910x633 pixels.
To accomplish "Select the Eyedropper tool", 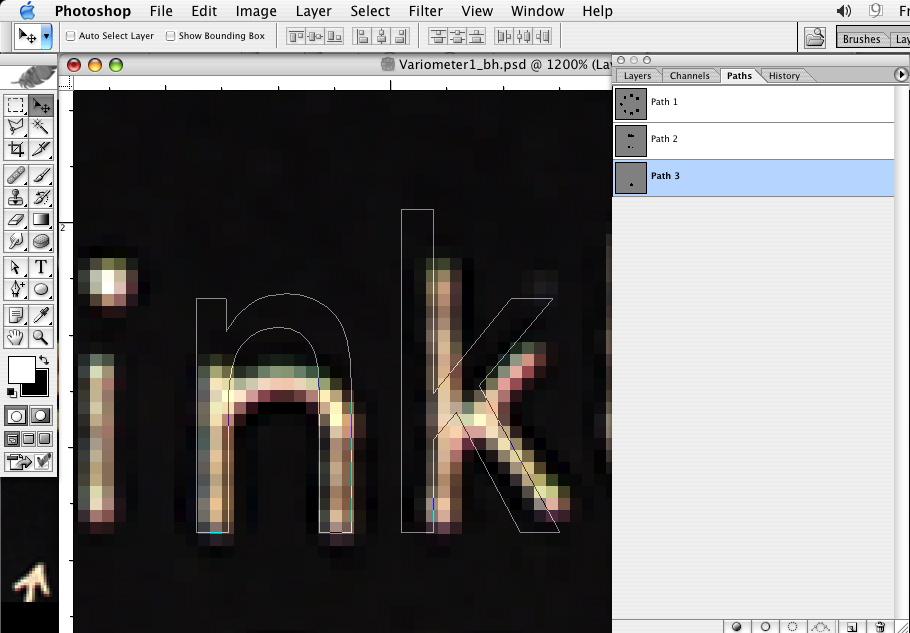I will pos(41,315).
